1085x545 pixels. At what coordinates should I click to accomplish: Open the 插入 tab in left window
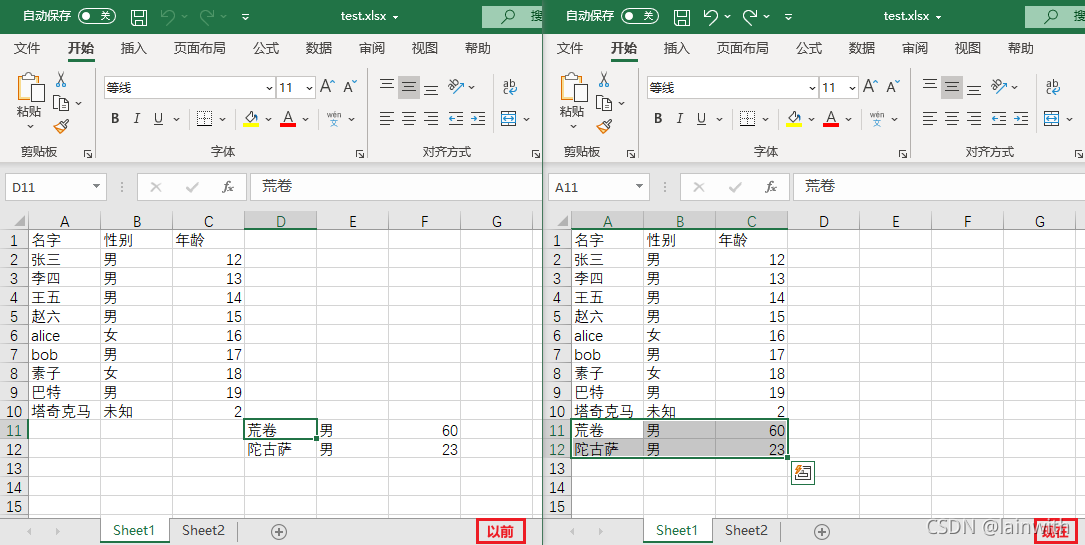tap(134, 48)
